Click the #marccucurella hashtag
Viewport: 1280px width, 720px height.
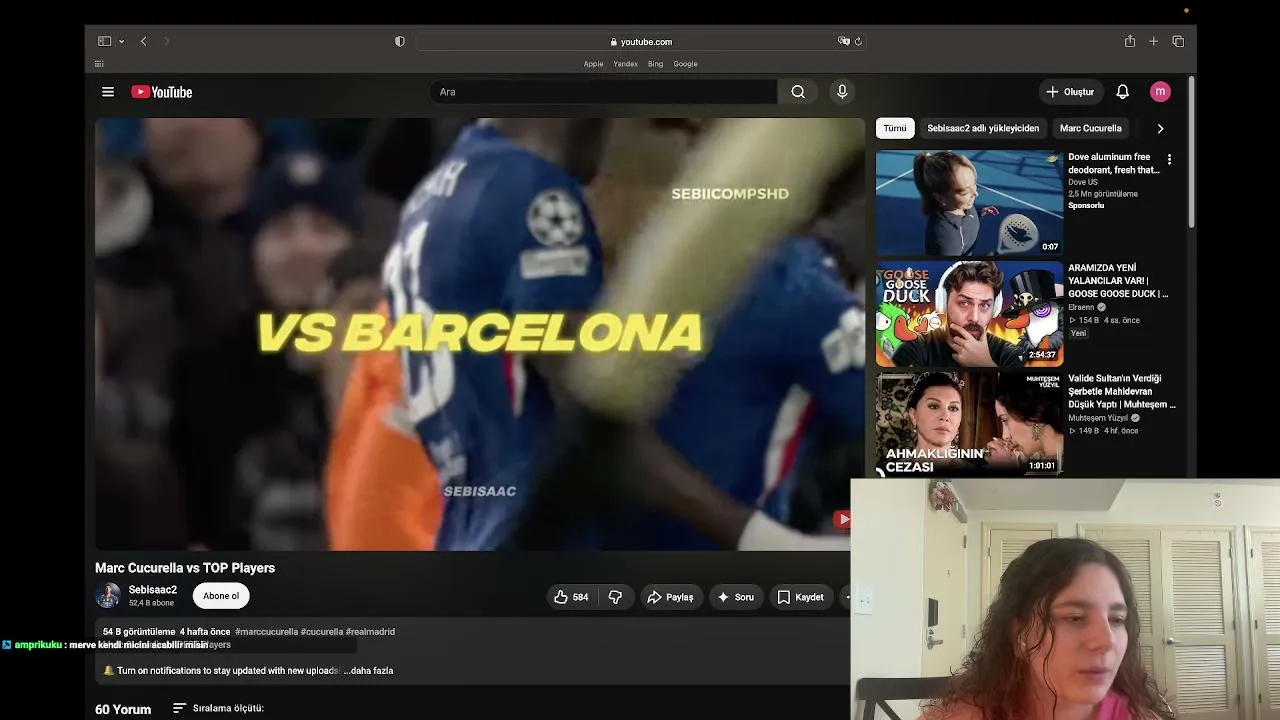(266, 632)
